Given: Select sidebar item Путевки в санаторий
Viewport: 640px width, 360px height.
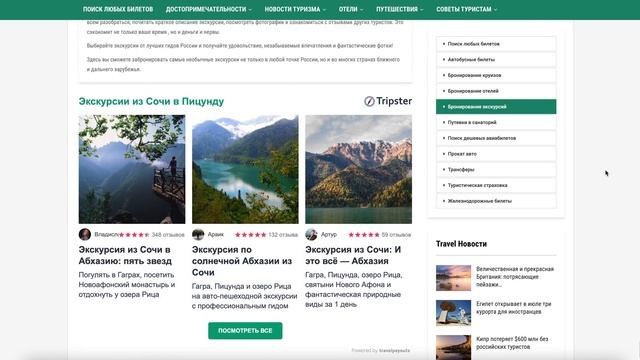Looking at the screenshot, I should coord(496,122).
